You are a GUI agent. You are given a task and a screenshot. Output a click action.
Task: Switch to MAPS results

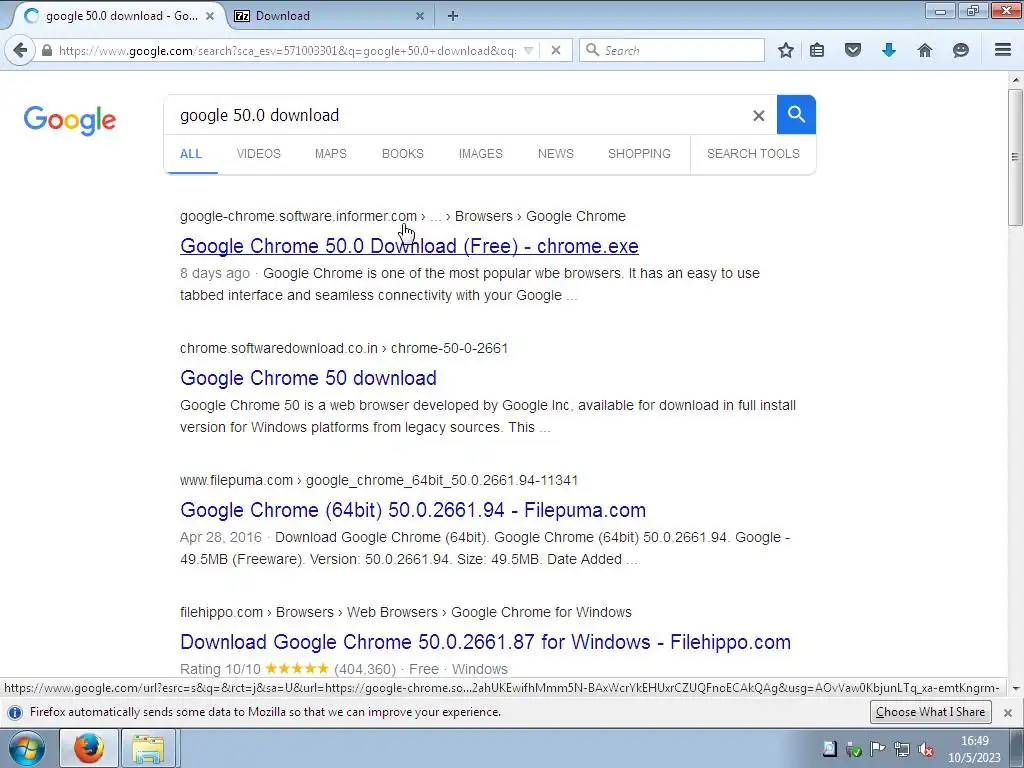[330, 154]
